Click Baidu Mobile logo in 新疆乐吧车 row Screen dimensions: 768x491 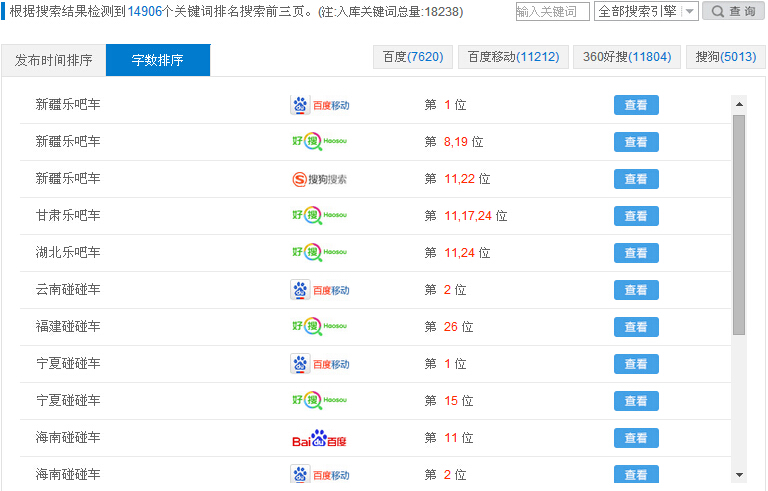click(x=320, y=105)
